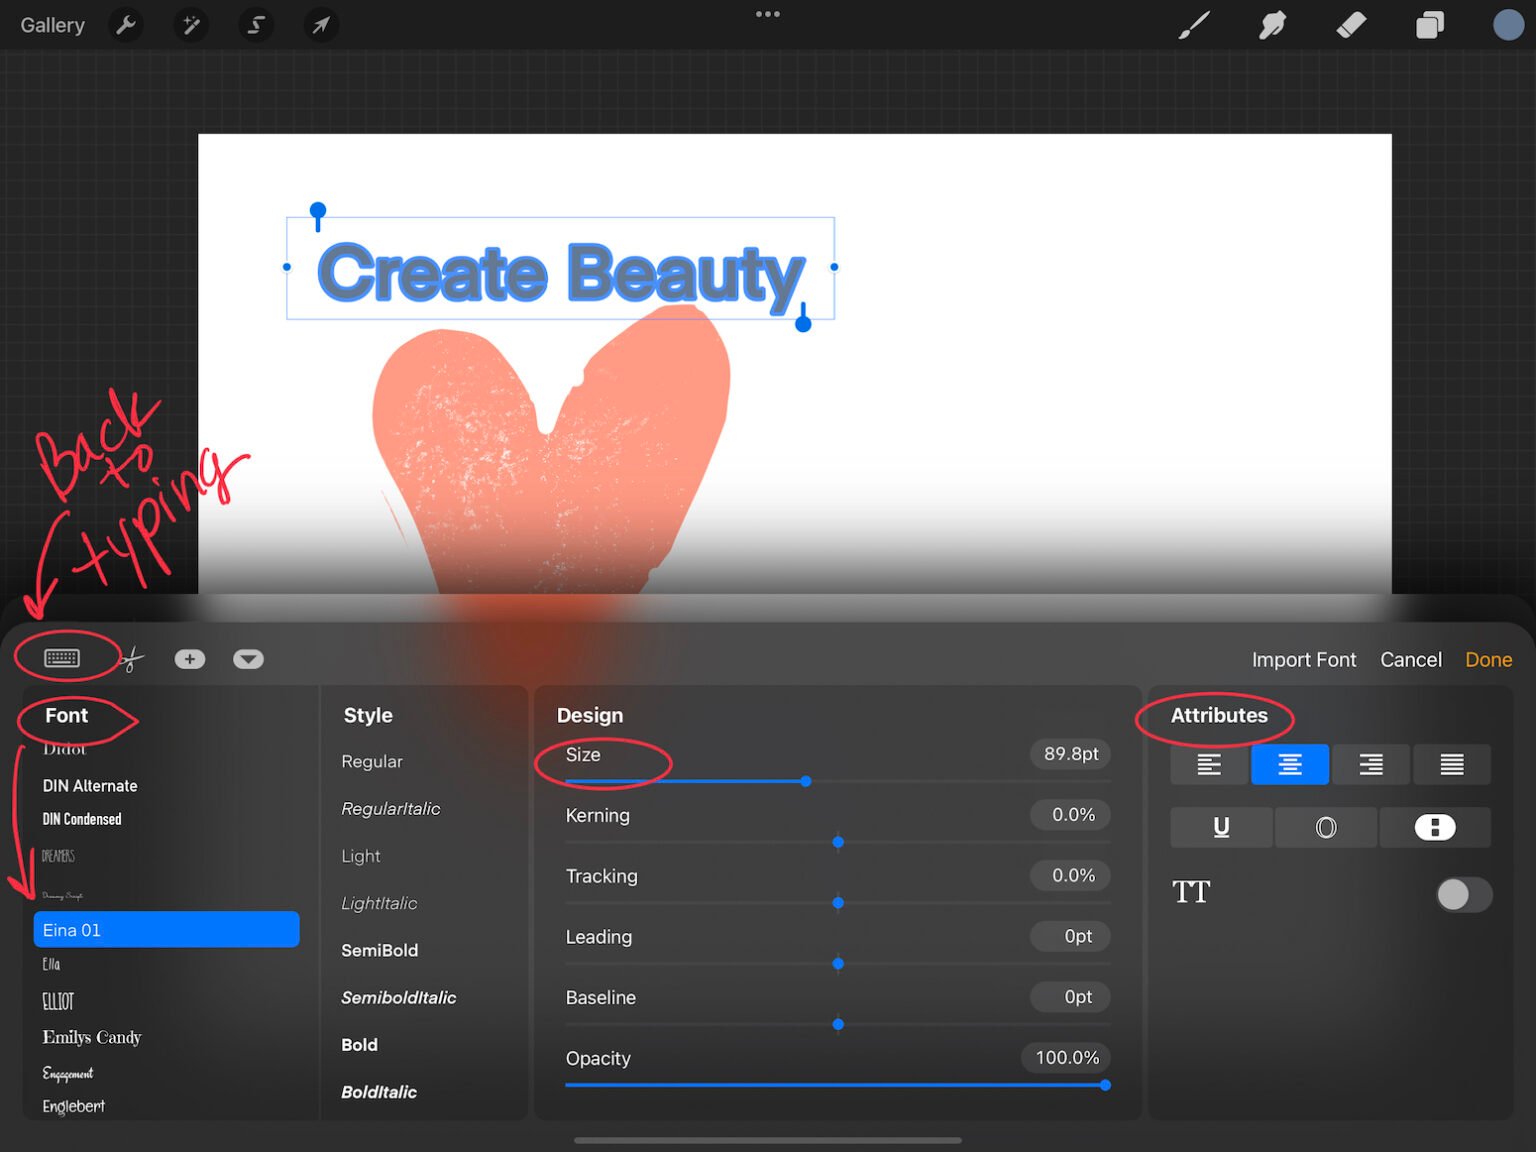Select the Paint brush tool
The height and width of the screenshot is (1152, 1536).
click(x=1194, y=25)
